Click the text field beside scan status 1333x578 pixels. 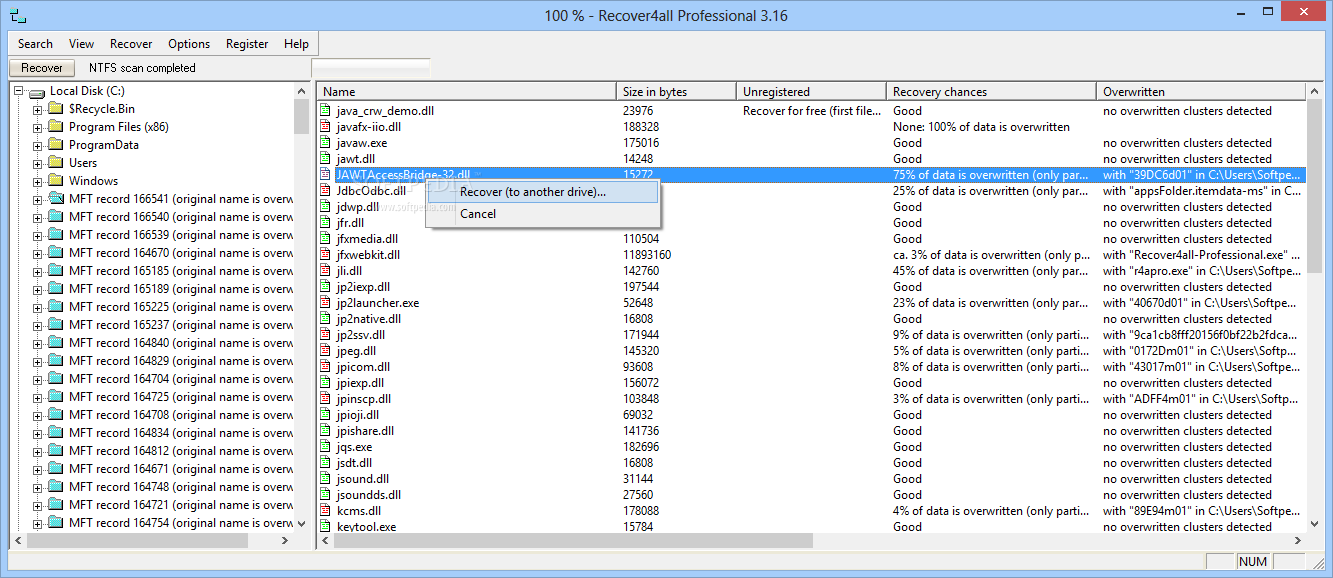pos(371,68)
